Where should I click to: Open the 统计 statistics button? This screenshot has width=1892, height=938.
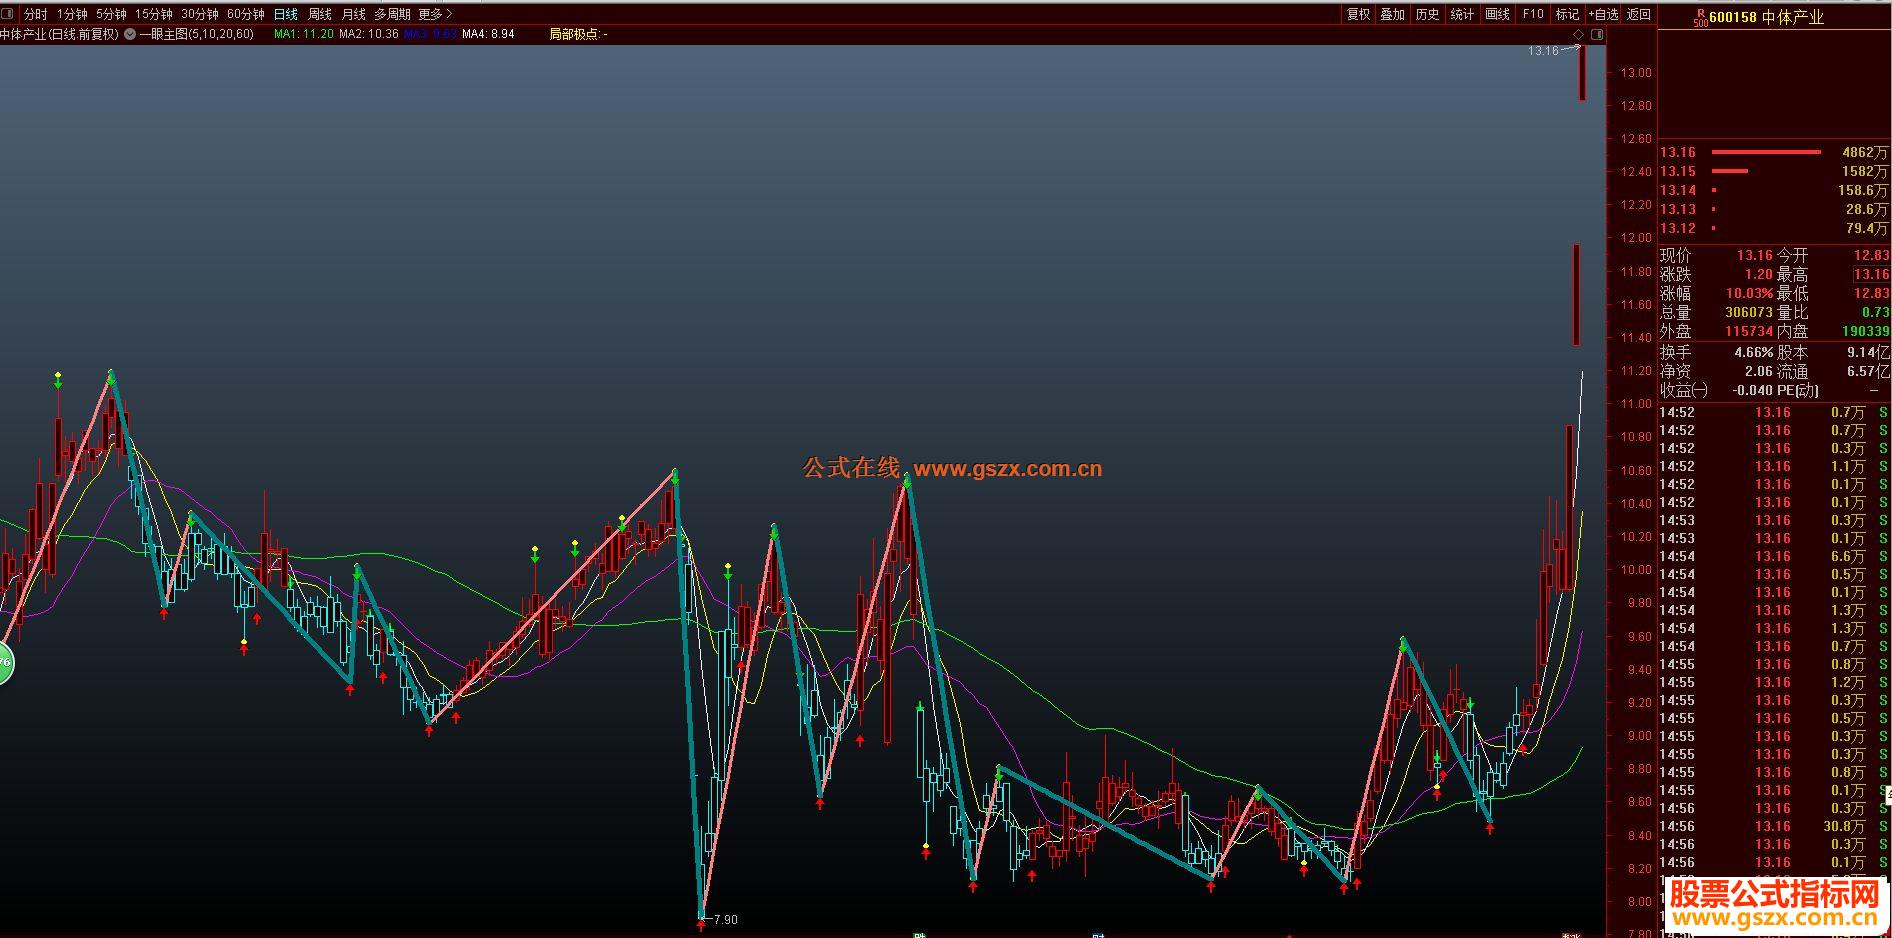[x=1462, y=14]
